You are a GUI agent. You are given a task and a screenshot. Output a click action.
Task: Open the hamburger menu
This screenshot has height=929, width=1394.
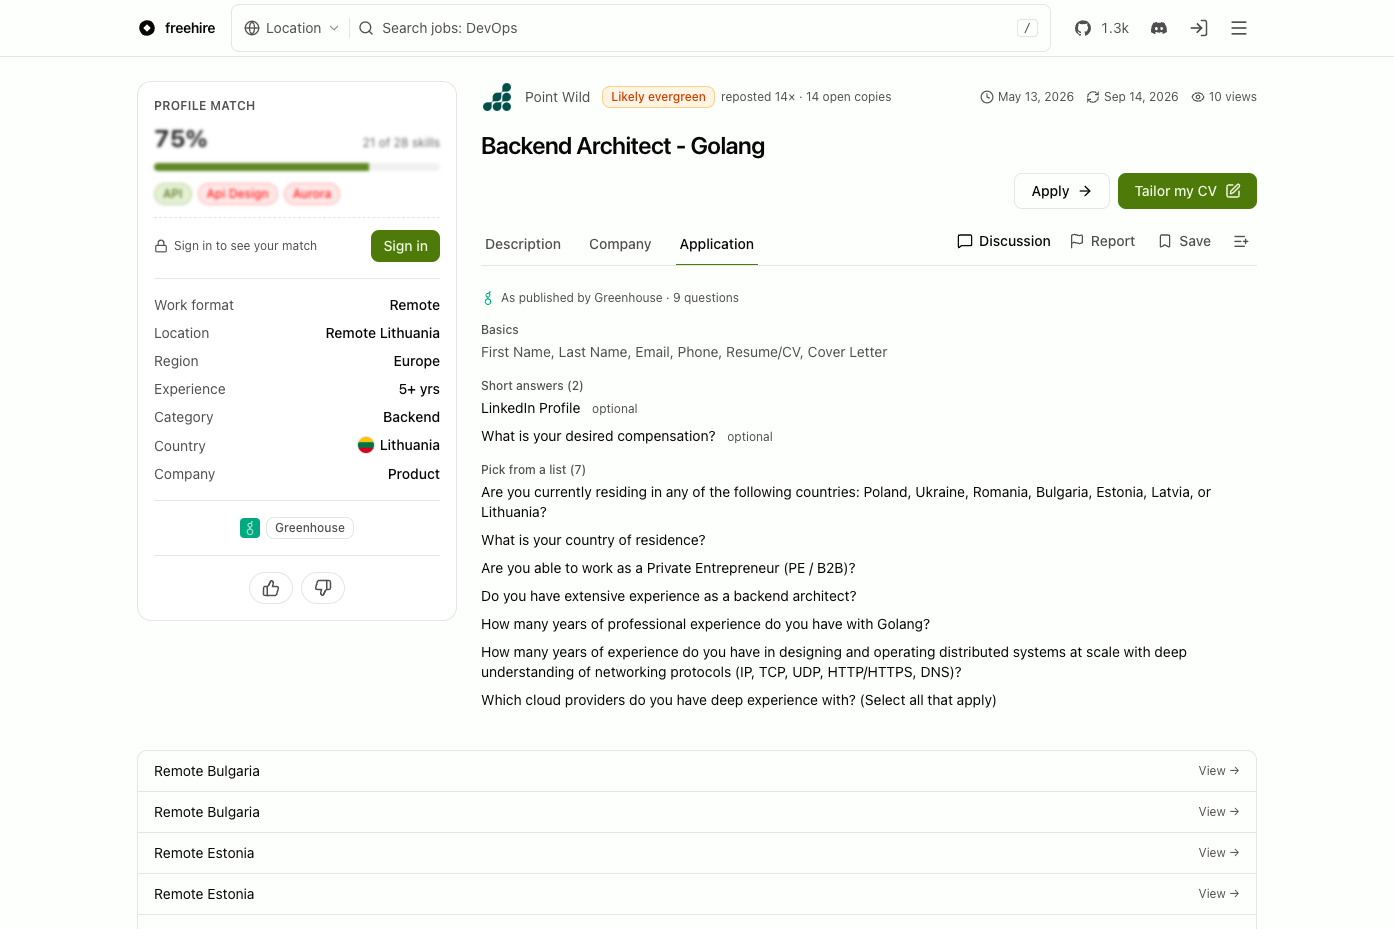[1239, 28]
